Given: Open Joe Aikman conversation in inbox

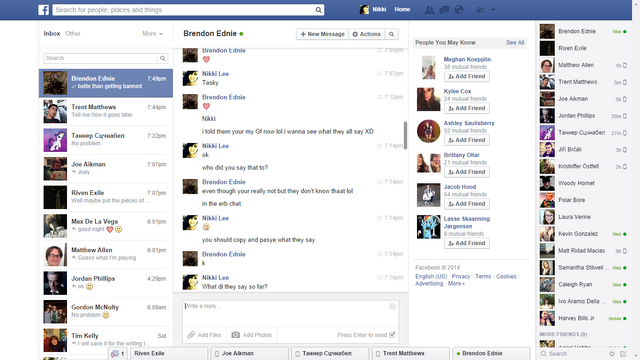Looking at the screenshot, I should click(106, 168).
